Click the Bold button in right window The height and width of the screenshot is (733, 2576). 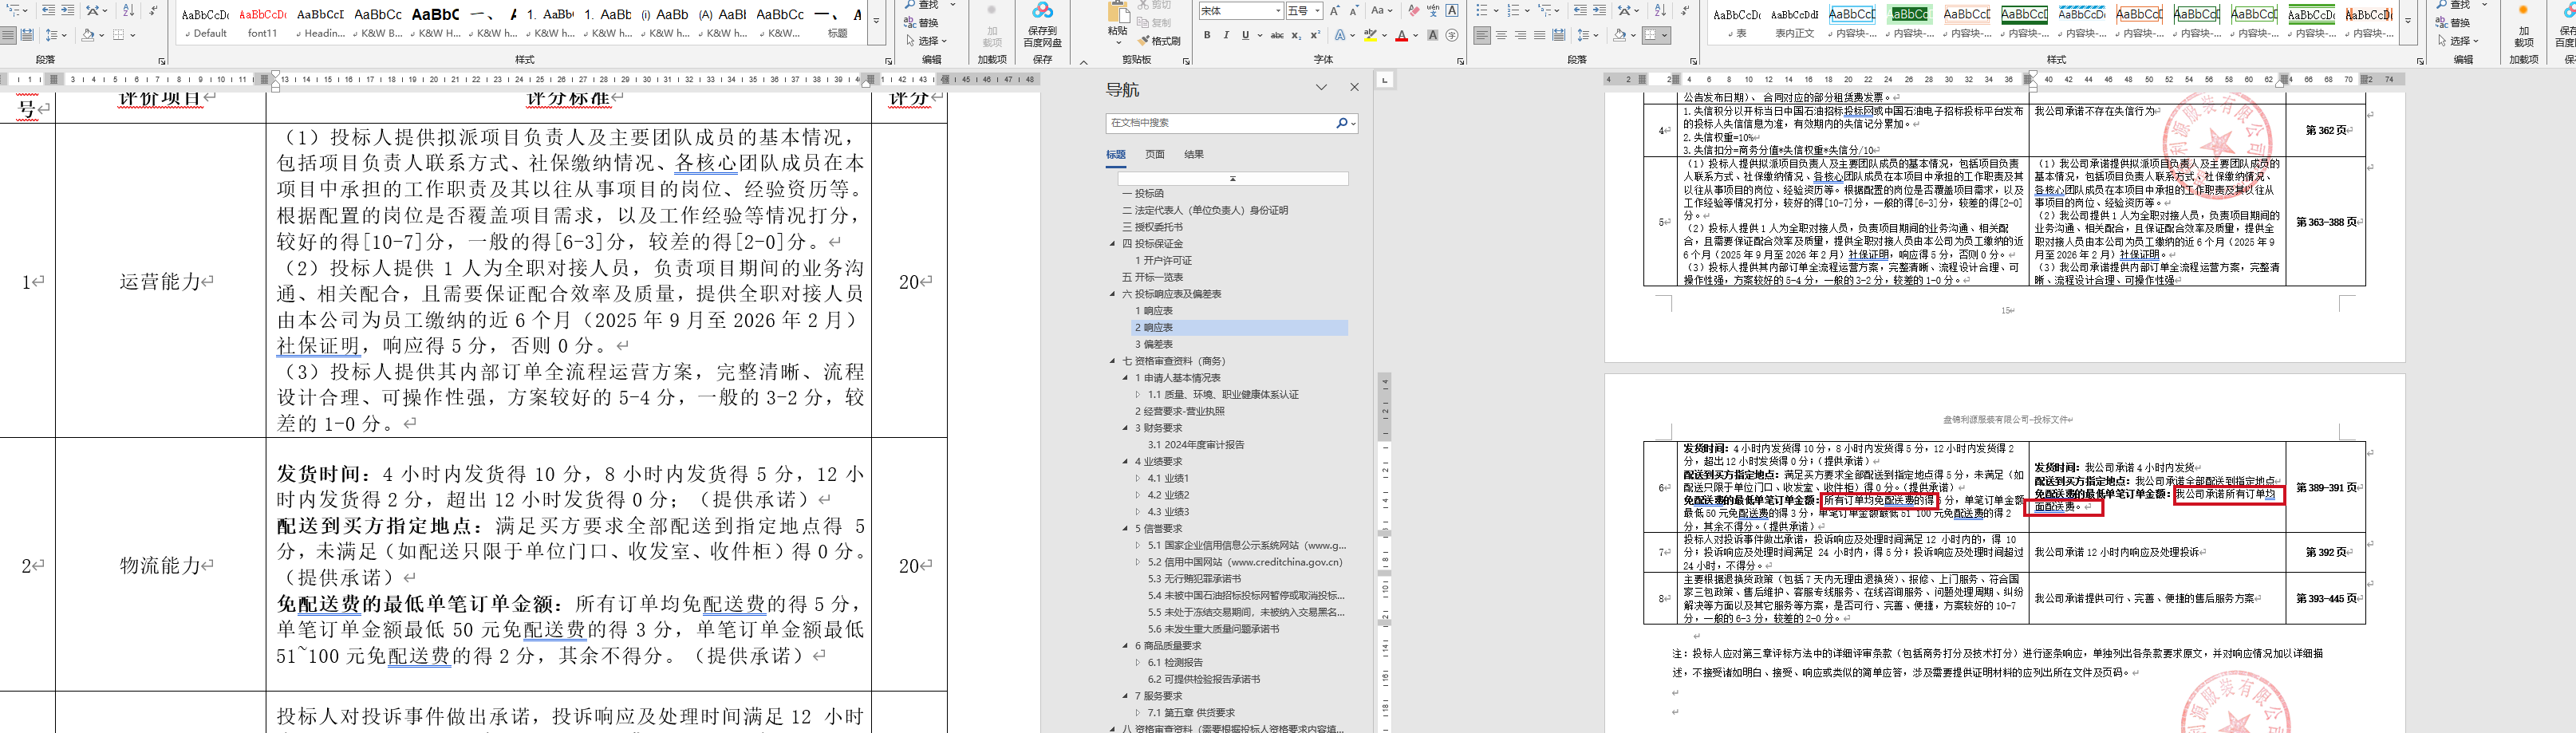point(1207,35)
